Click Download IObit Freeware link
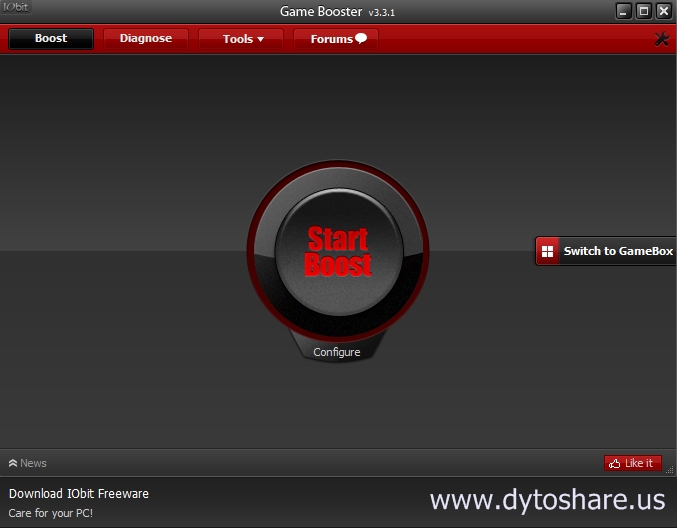Image resolution: width=677 pixels, height=528 pixels. (79, 493)
